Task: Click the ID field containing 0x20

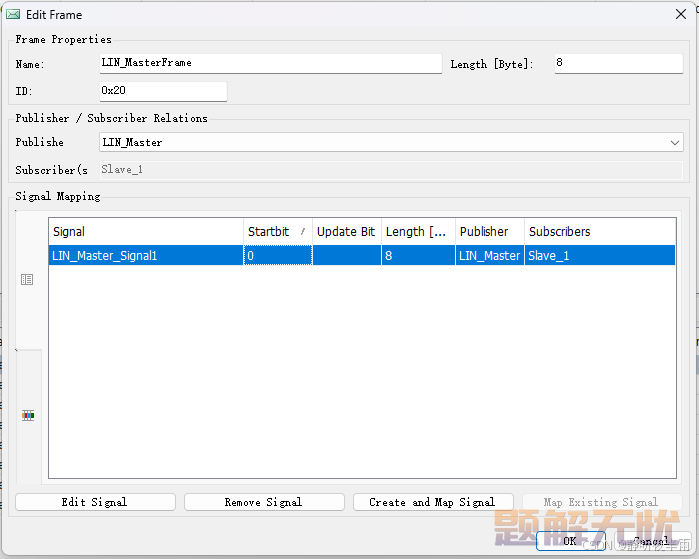Action: click(163, 90)
